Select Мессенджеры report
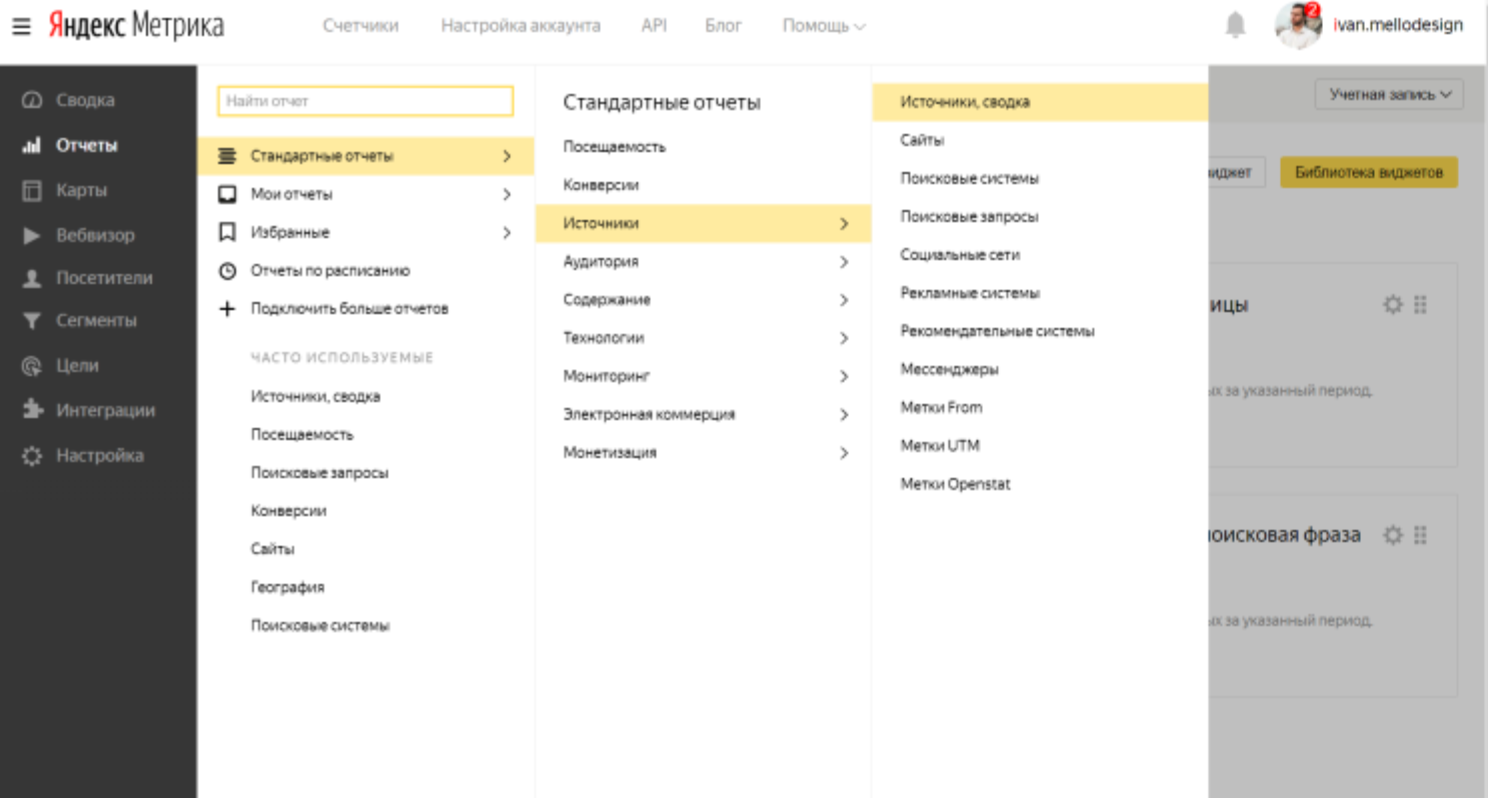1488x798 pixels. pyautogui.click(x=949, y=369)
